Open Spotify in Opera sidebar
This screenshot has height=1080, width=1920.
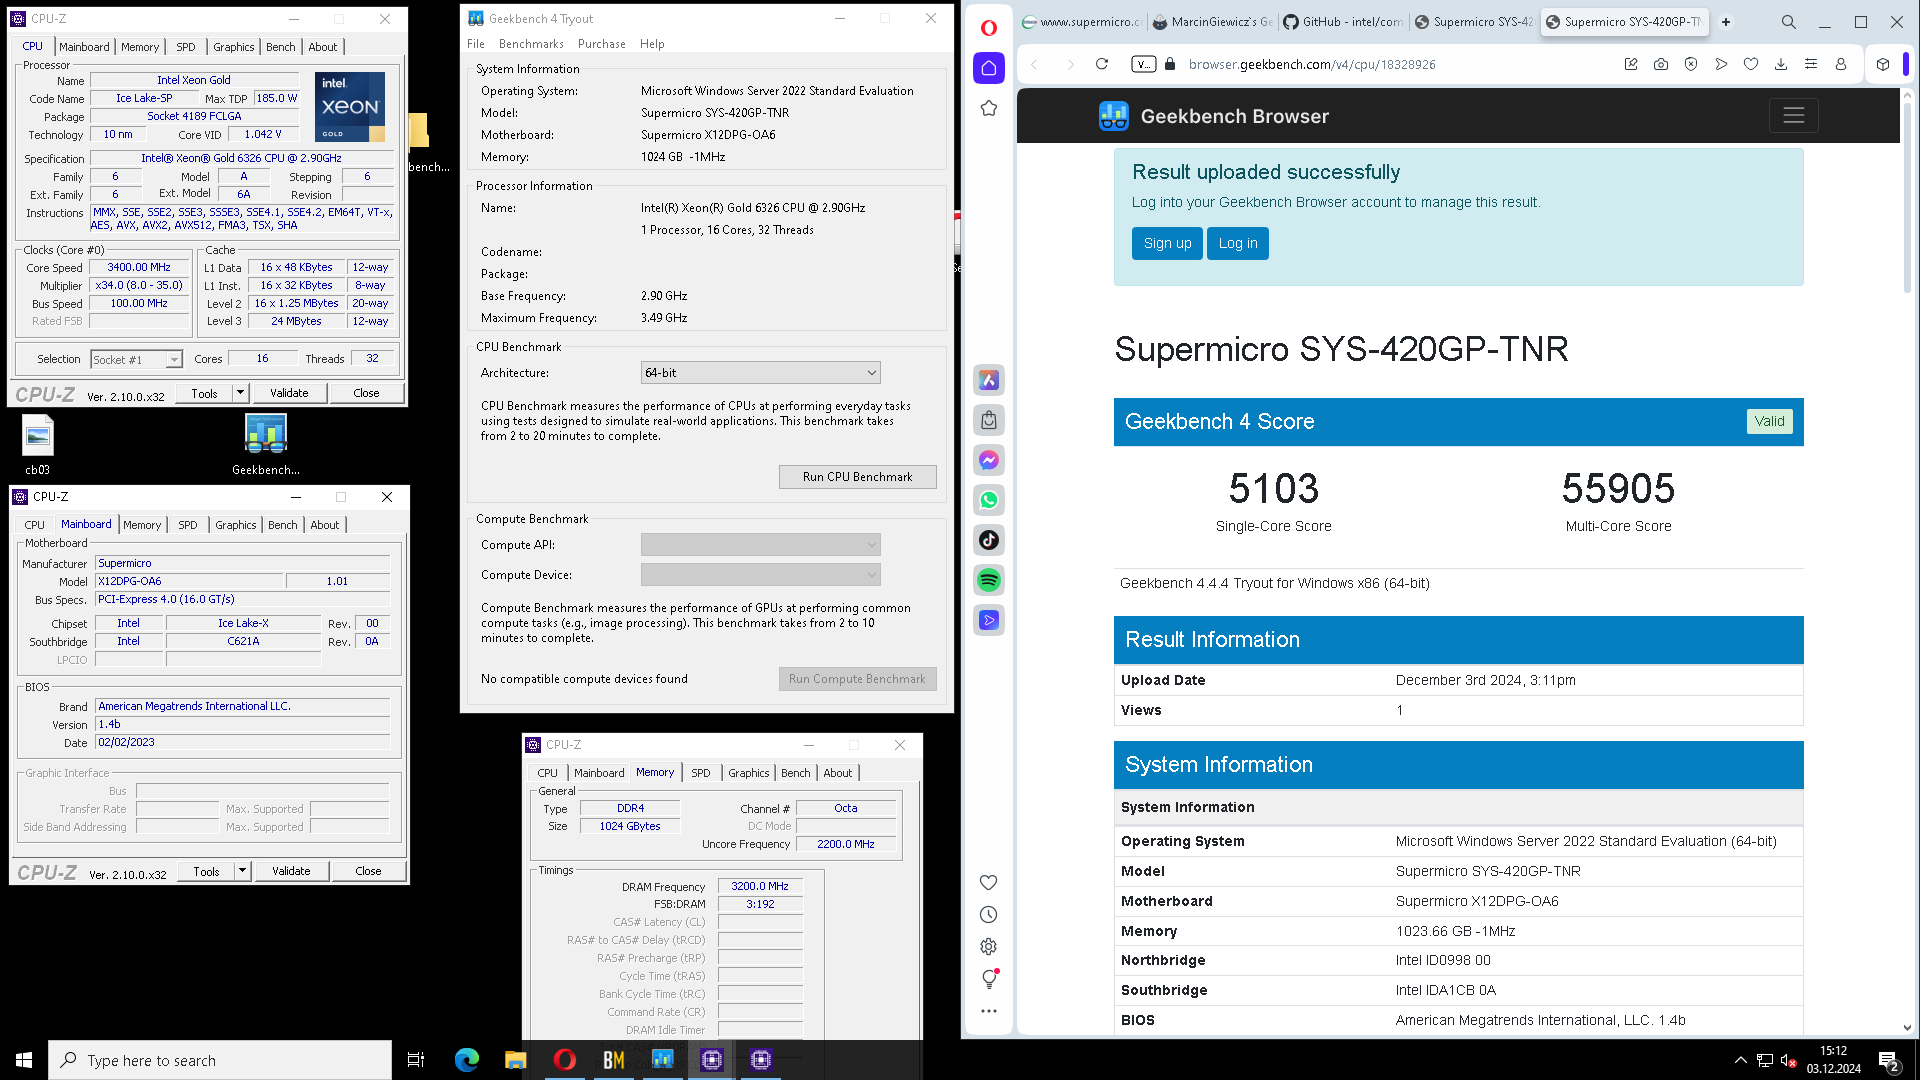[989, 580]
